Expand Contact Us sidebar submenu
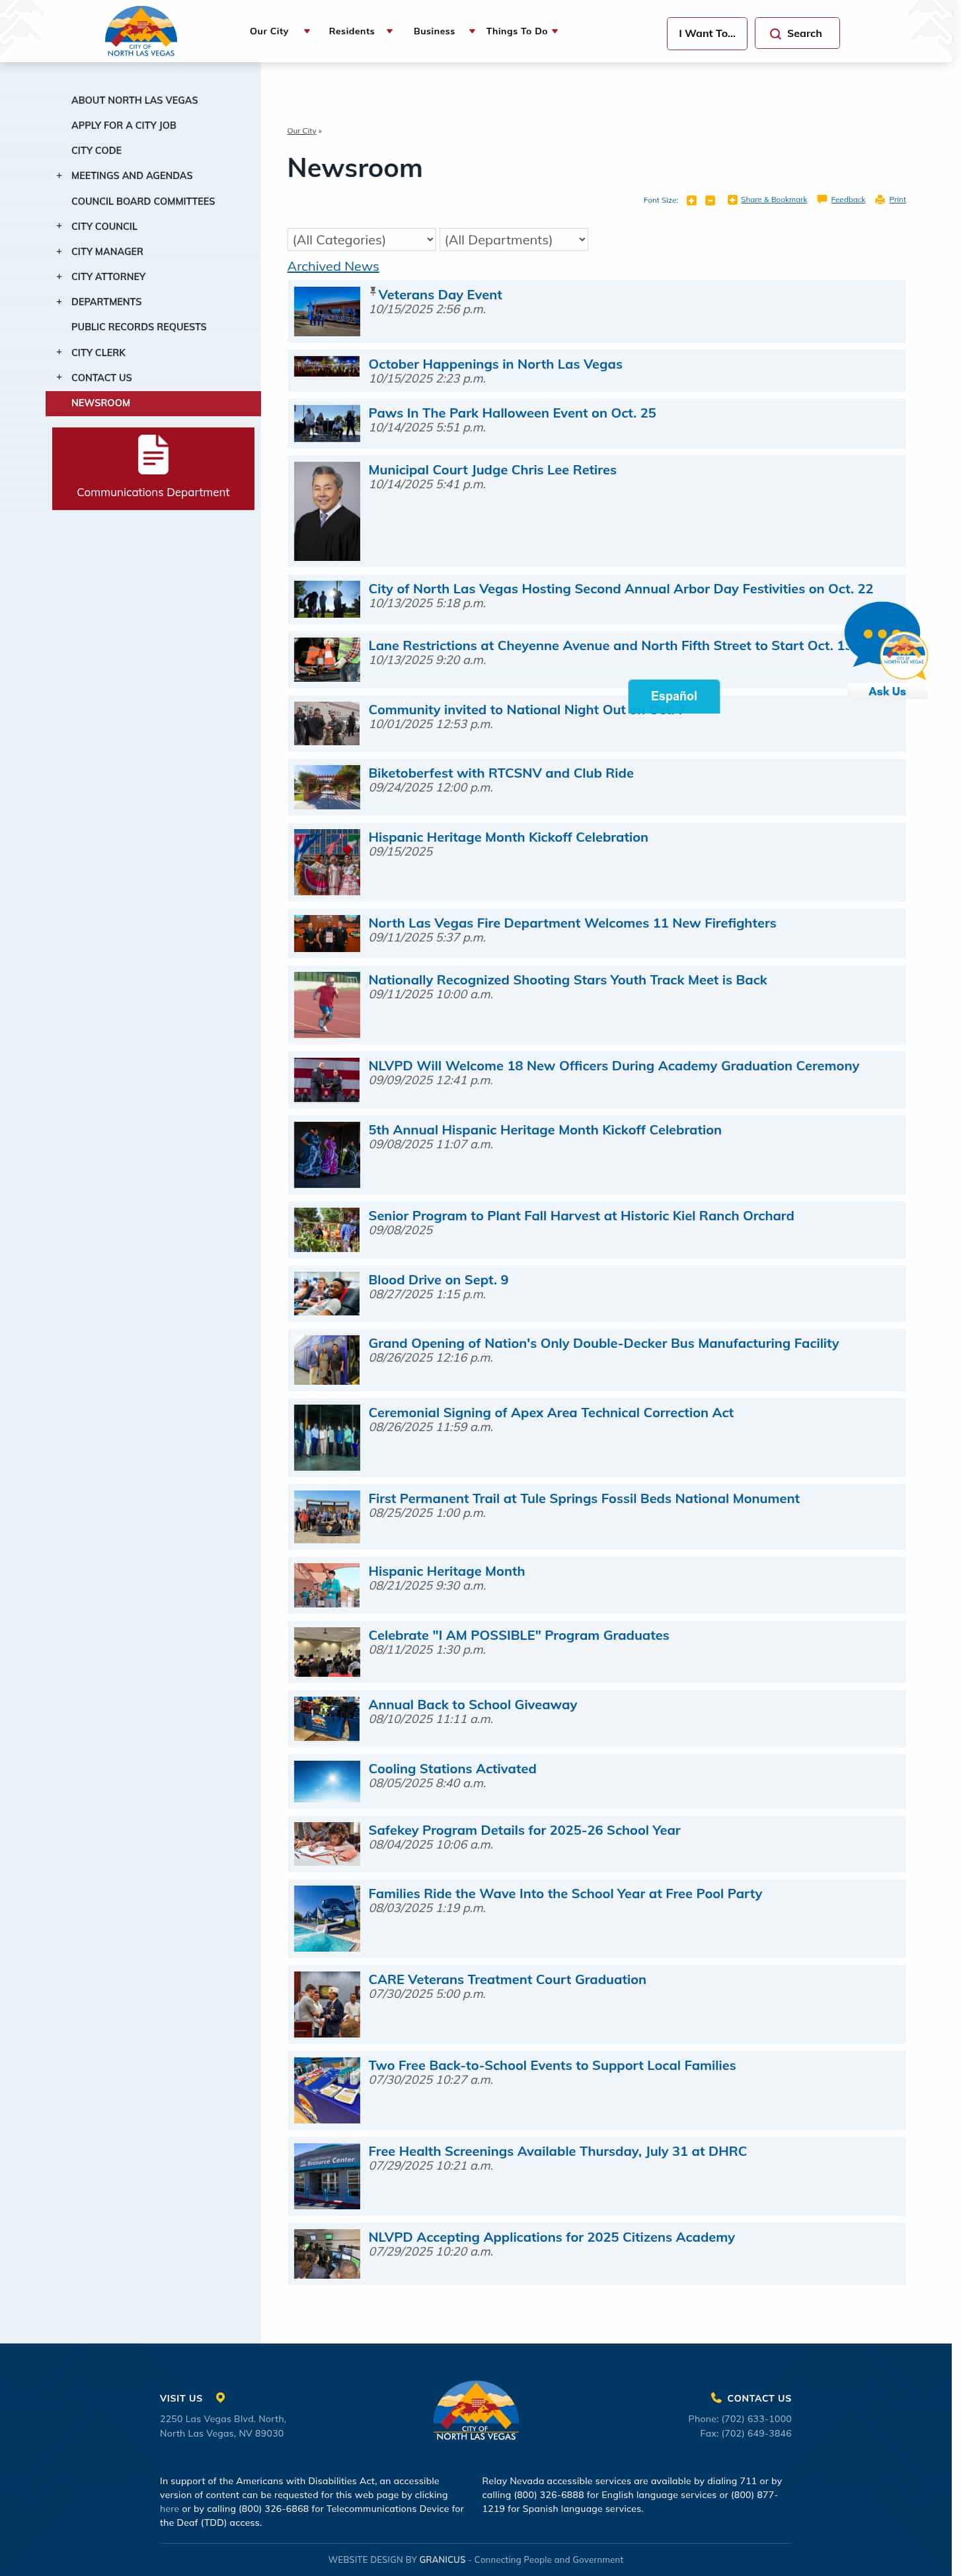The image size is (961, 2576). [59, 378]
